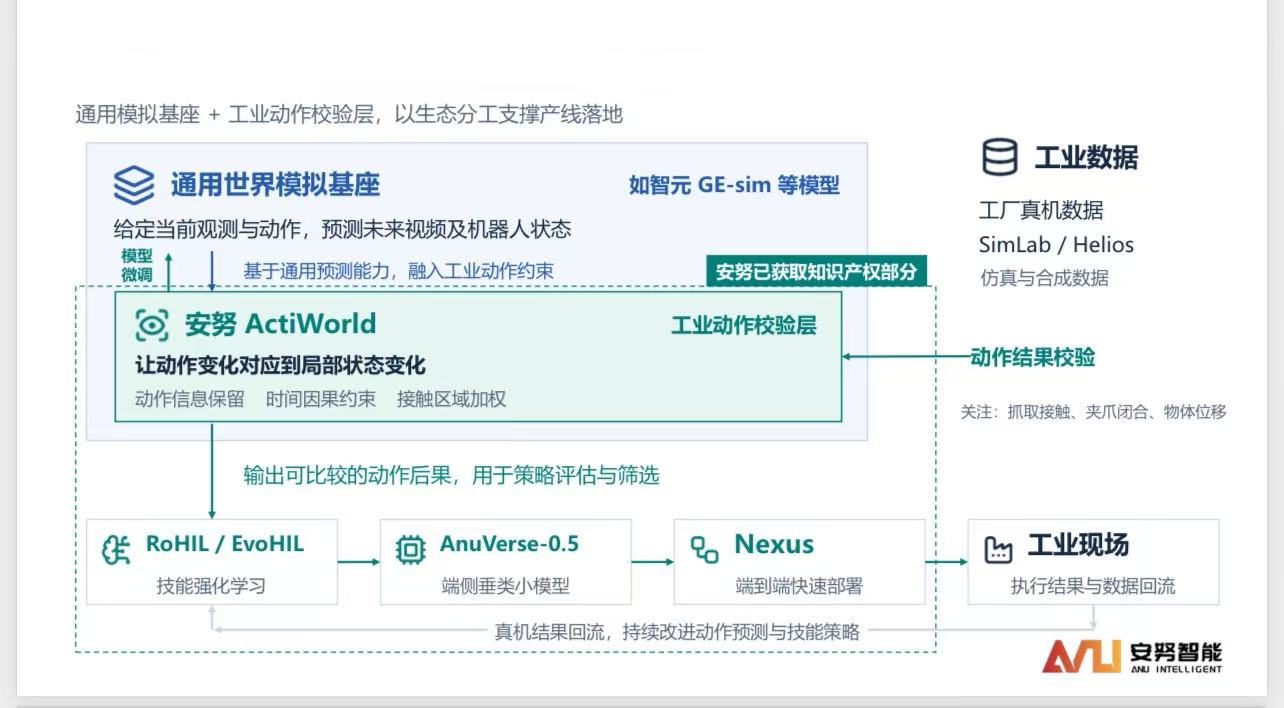Click the 端侧垂类小模型 subtitle
Screen dimensions: 1284x708
(506, 586)
